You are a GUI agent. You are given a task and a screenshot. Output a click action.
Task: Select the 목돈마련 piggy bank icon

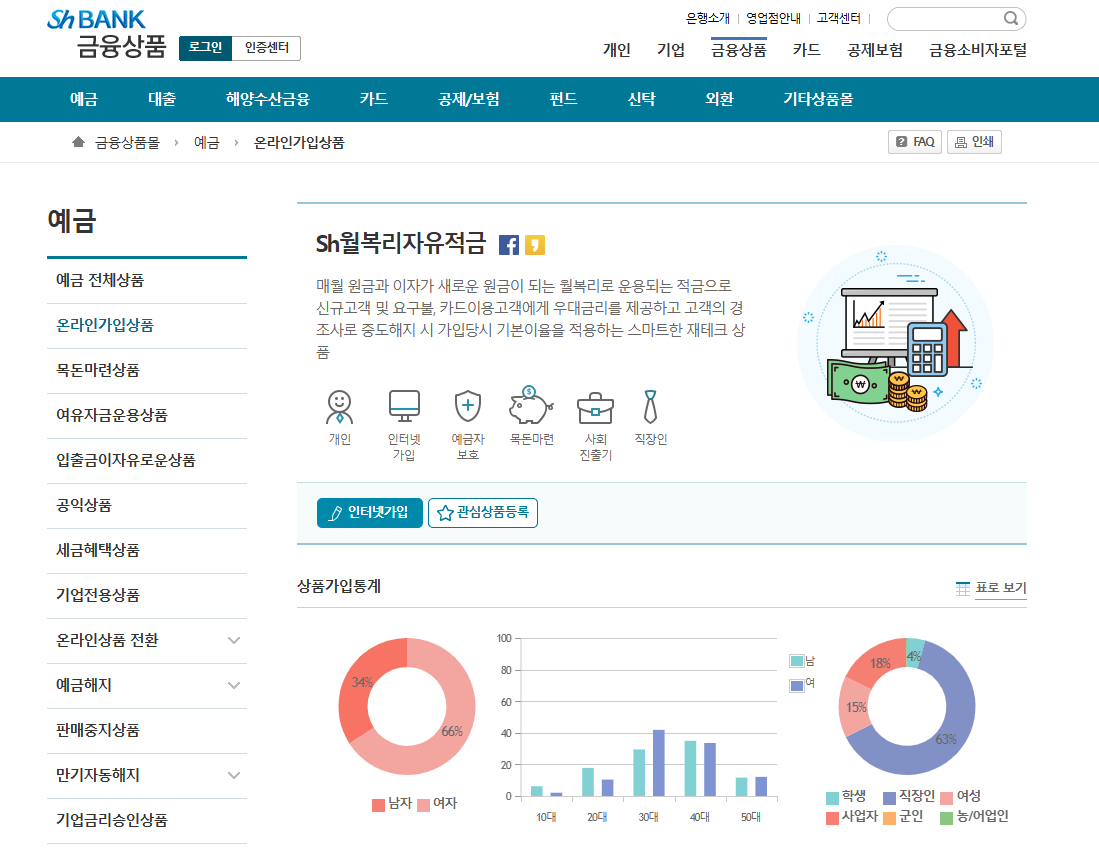tap(530, 406)
